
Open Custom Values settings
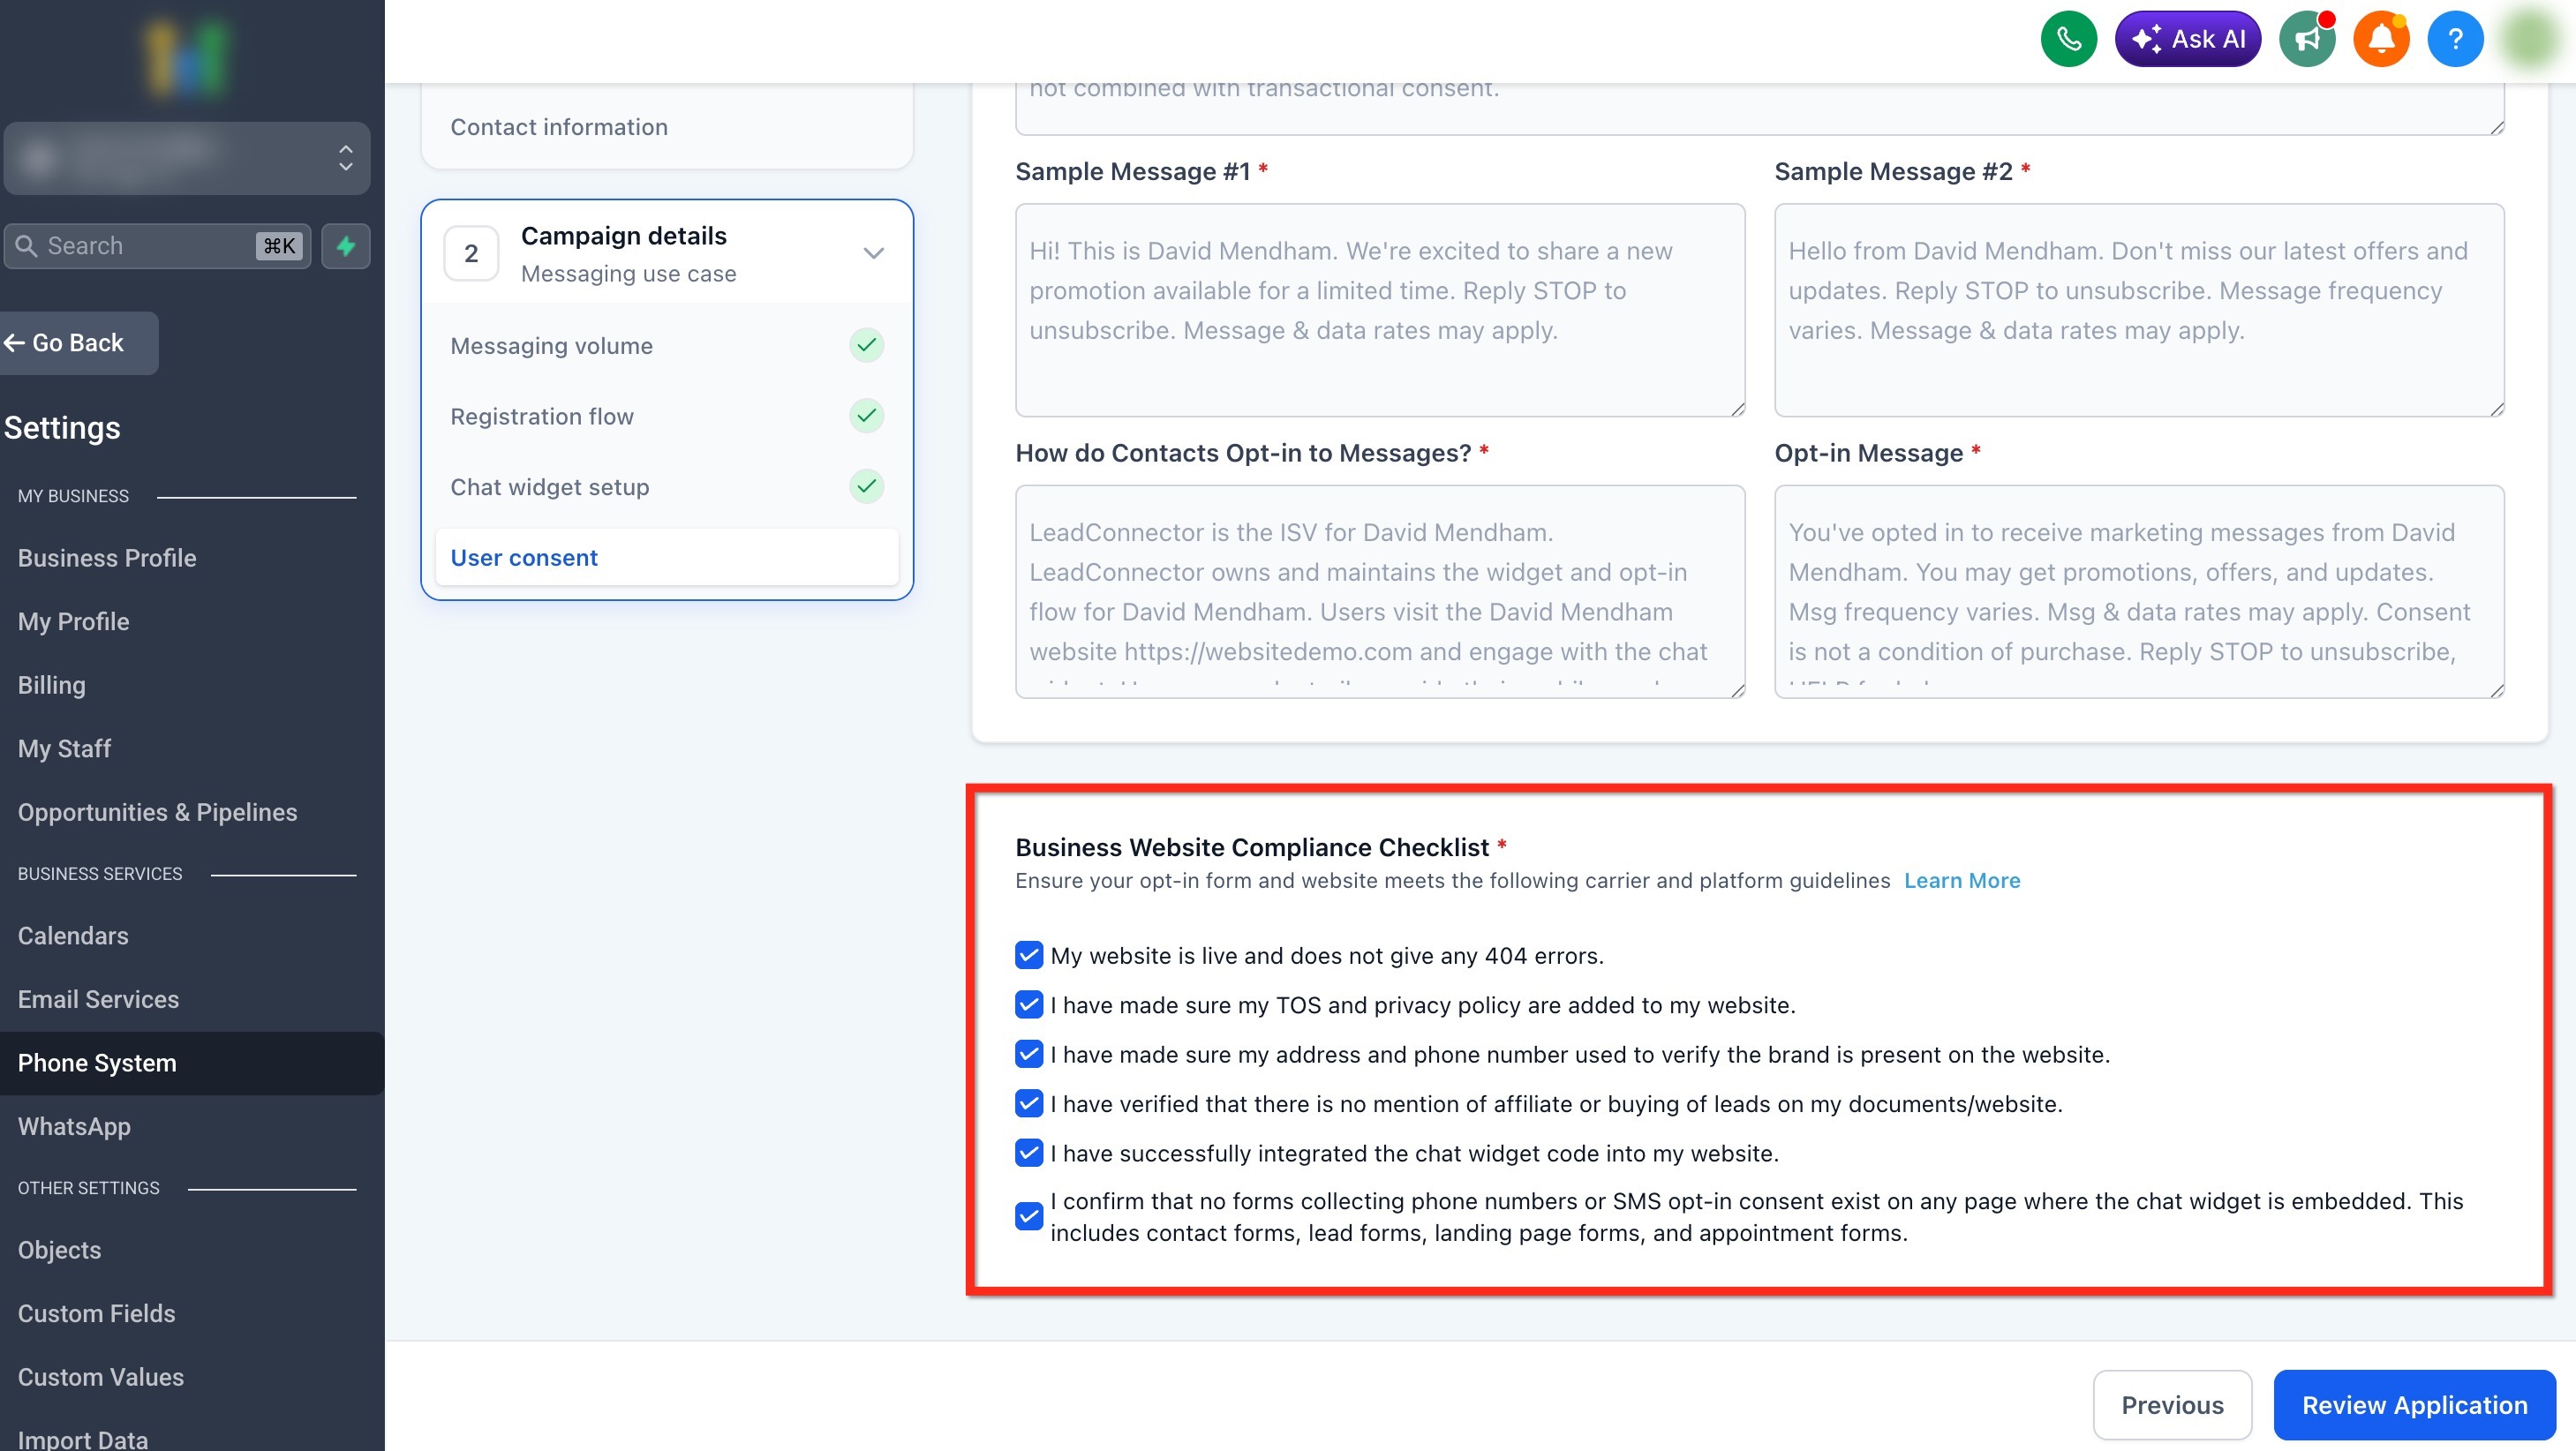(x=100, y=1377)
